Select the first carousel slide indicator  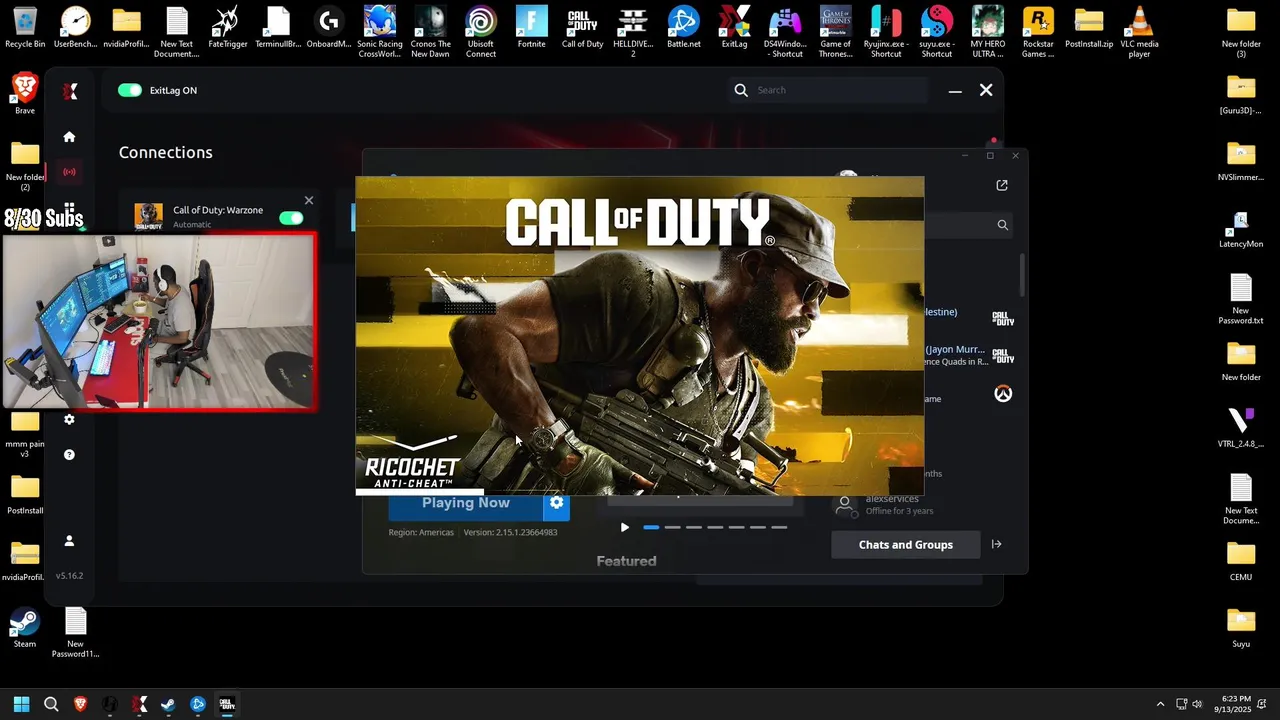click(651, 527)
